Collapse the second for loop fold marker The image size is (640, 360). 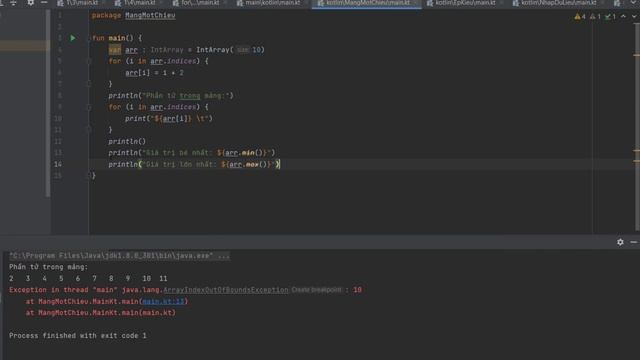pos(89,107)
